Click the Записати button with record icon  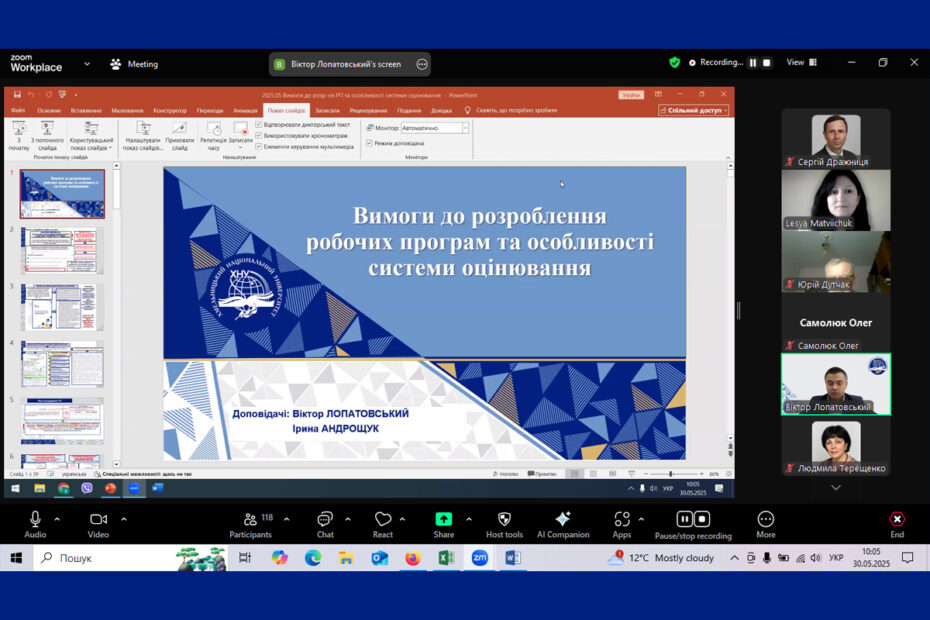tap(240, 136)
